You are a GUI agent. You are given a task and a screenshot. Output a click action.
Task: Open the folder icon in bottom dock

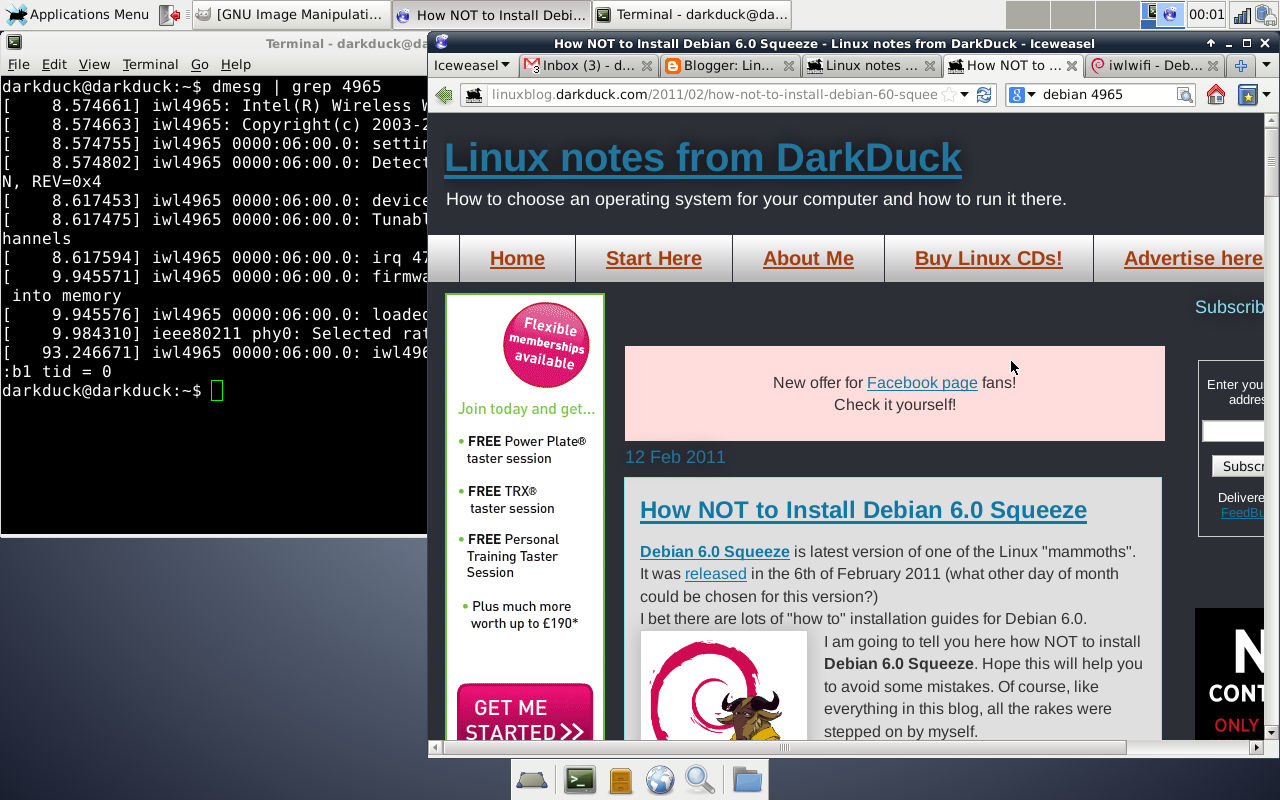[x=747, y=780]
